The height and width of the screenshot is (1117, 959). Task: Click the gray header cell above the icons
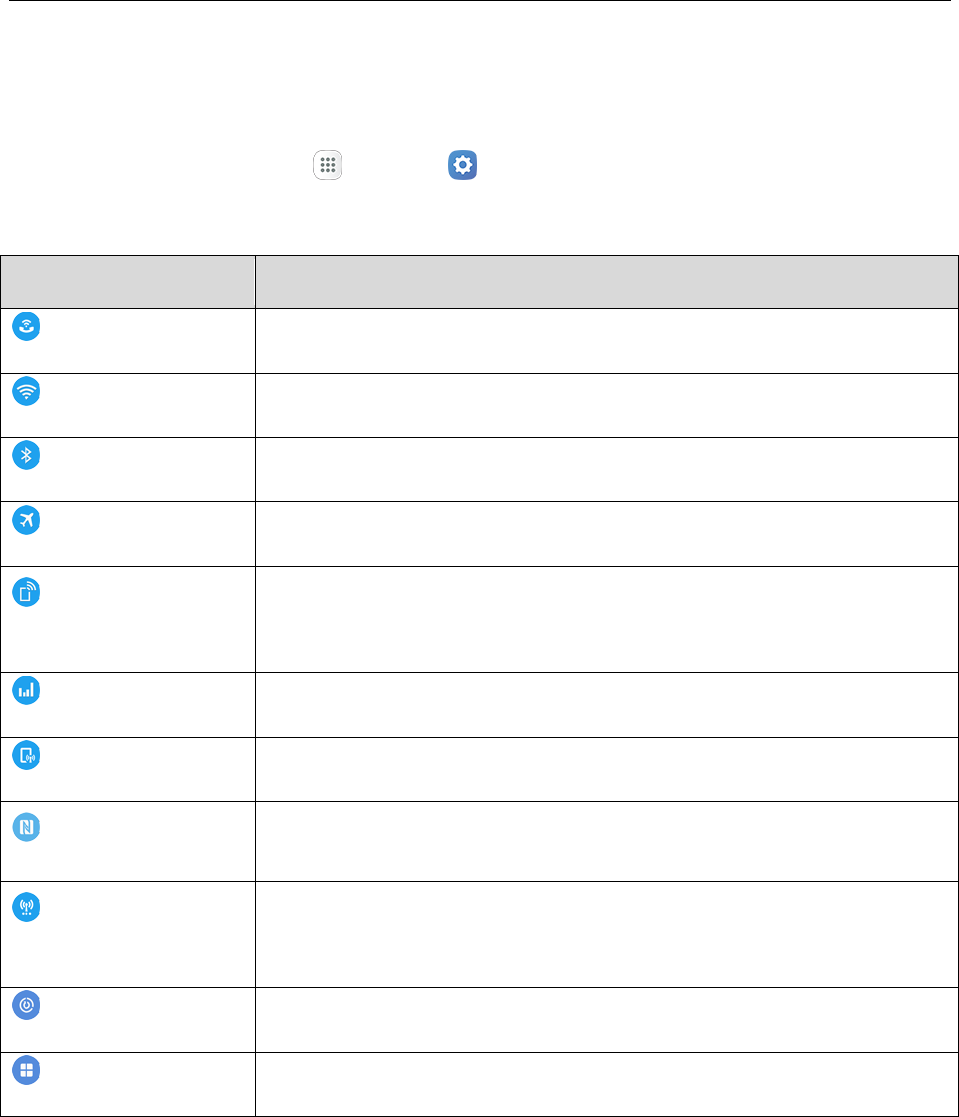127,282
